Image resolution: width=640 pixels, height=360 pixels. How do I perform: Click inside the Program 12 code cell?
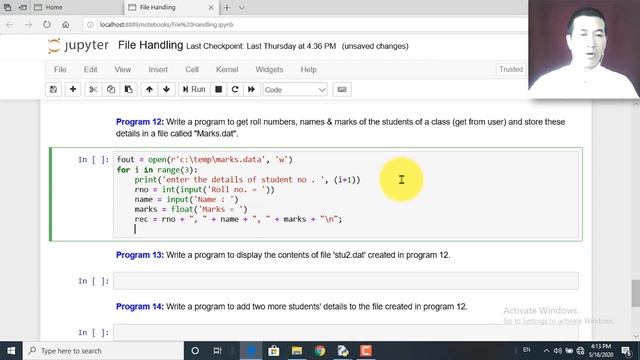(346, 194)
